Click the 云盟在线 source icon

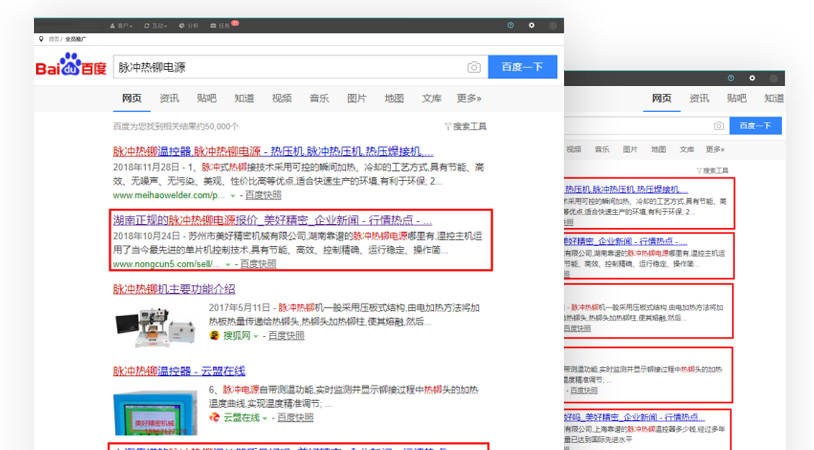pos(214,418)
